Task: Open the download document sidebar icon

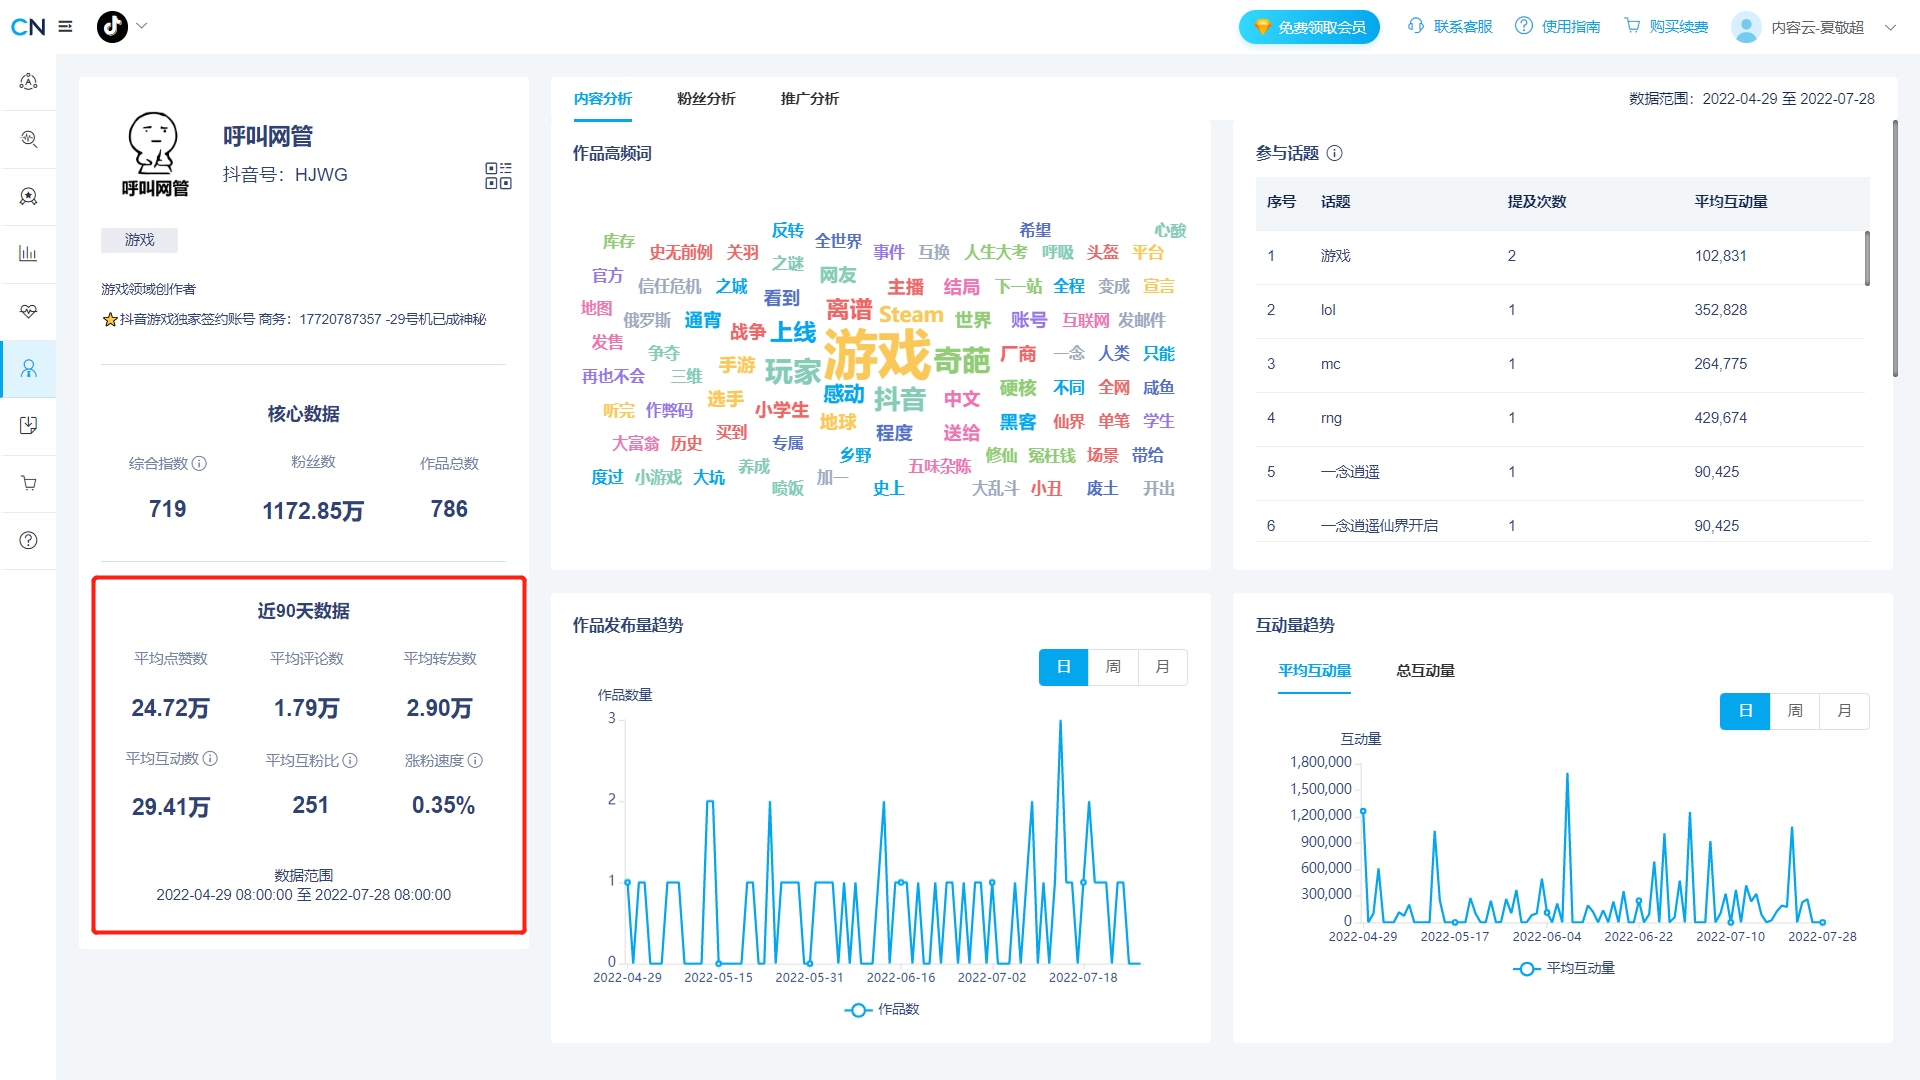Action: [28, 425]
